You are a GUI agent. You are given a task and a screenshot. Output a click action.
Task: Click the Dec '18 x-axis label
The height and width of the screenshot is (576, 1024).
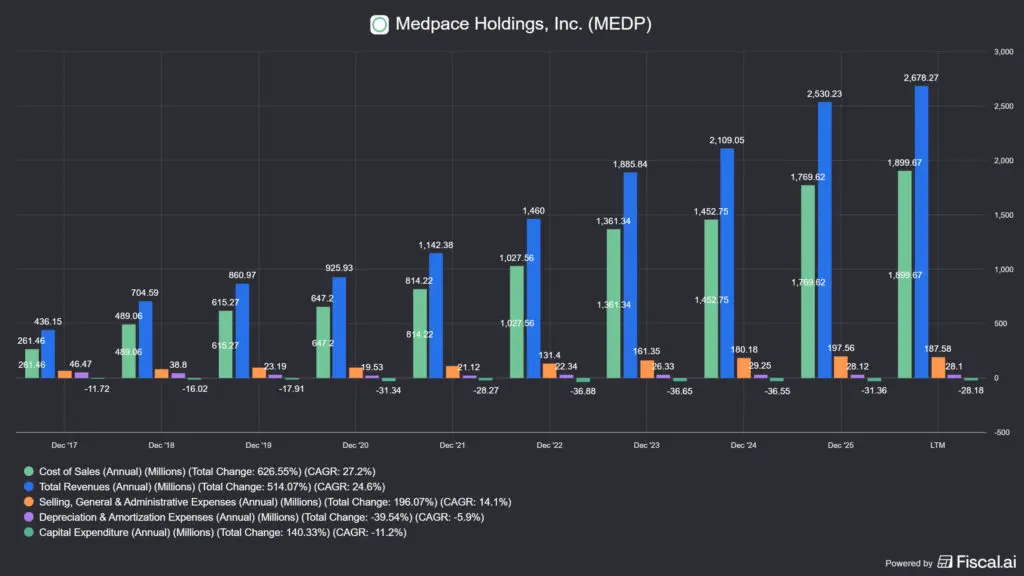tap(161, 445)
